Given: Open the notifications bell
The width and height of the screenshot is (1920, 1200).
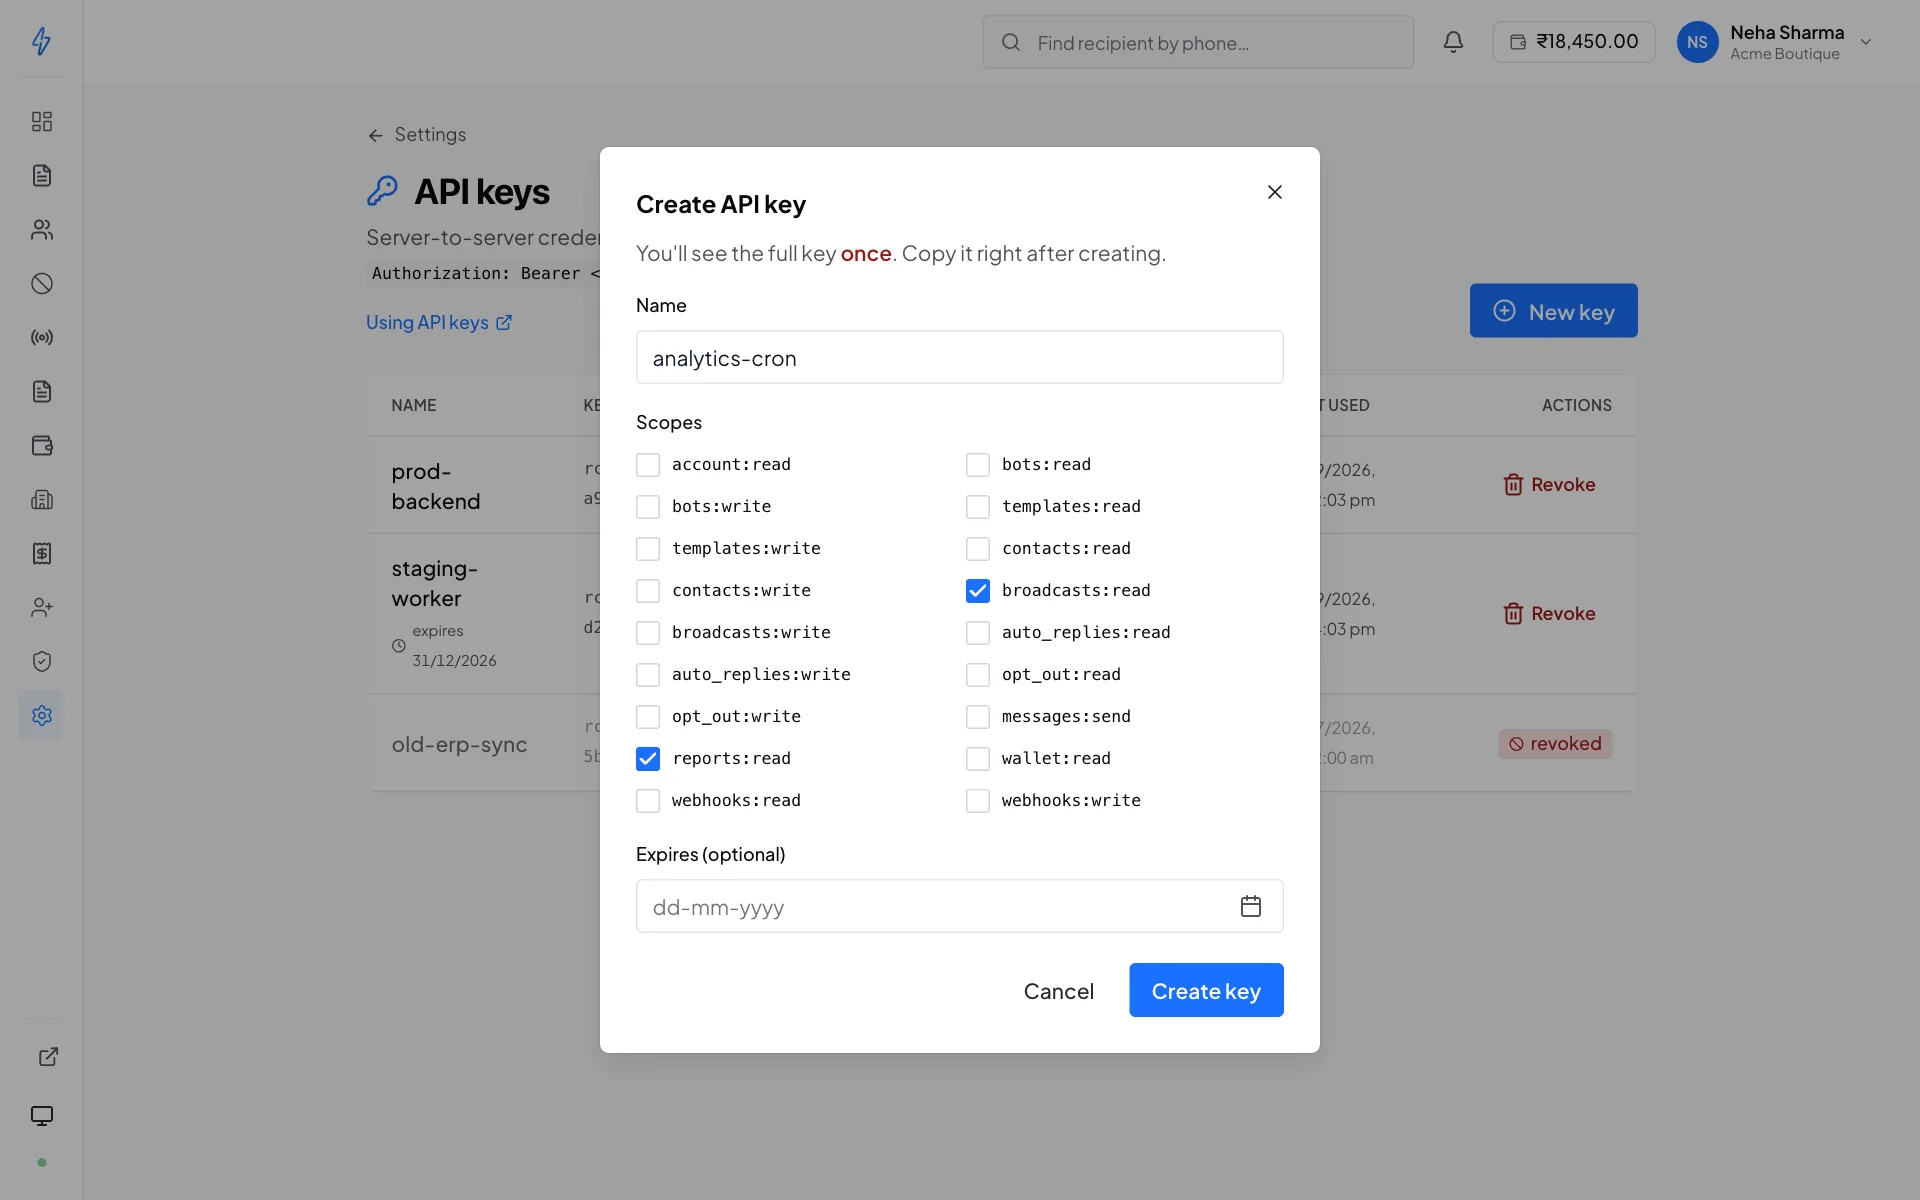Looking at the screenshot, I should pos(1453,42).
